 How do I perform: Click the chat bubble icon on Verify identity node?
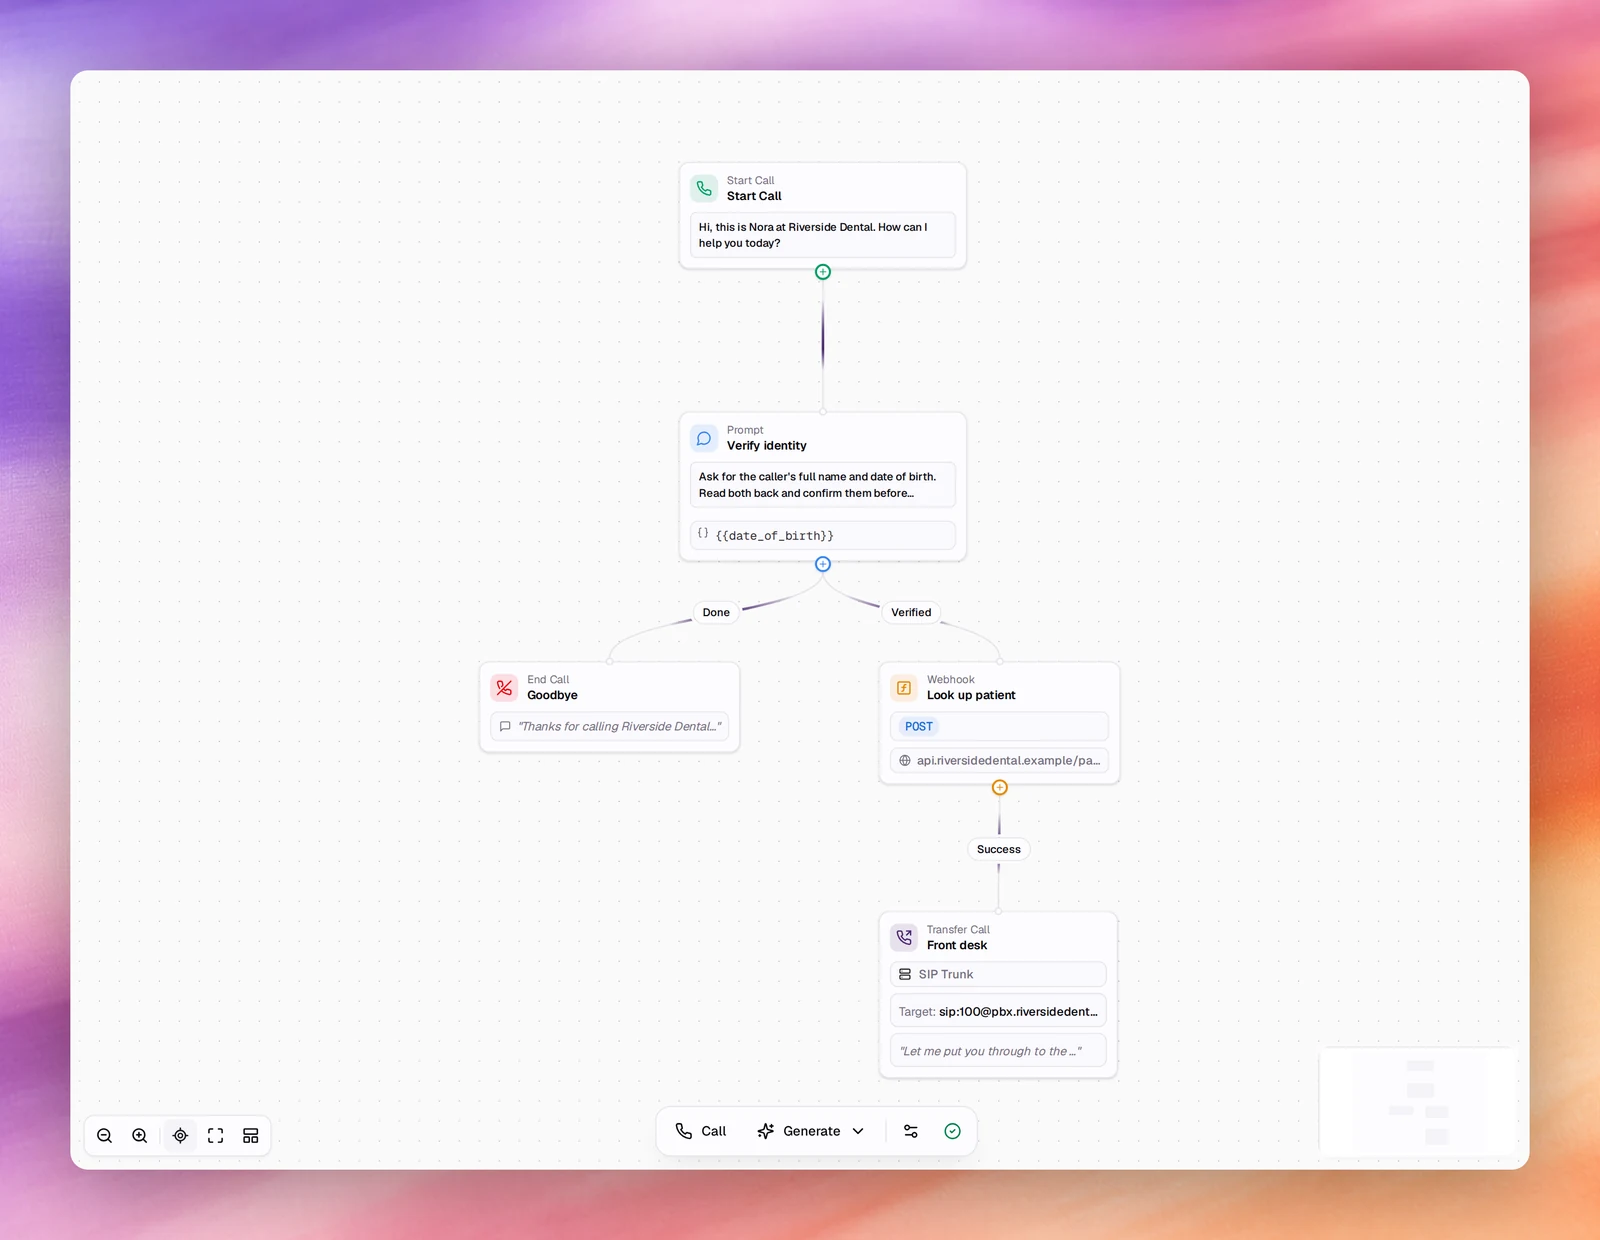point(704,438)
